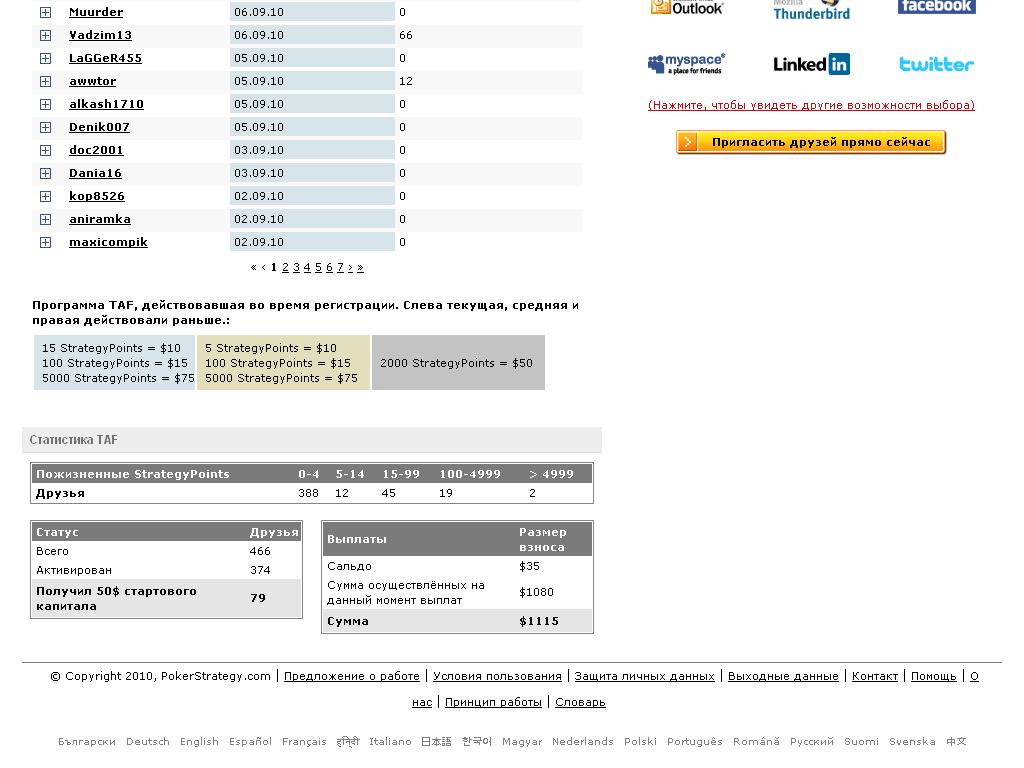Expand the Denik007 row plus icon
The image size is (1024, 768).
[x=45, y=127]
